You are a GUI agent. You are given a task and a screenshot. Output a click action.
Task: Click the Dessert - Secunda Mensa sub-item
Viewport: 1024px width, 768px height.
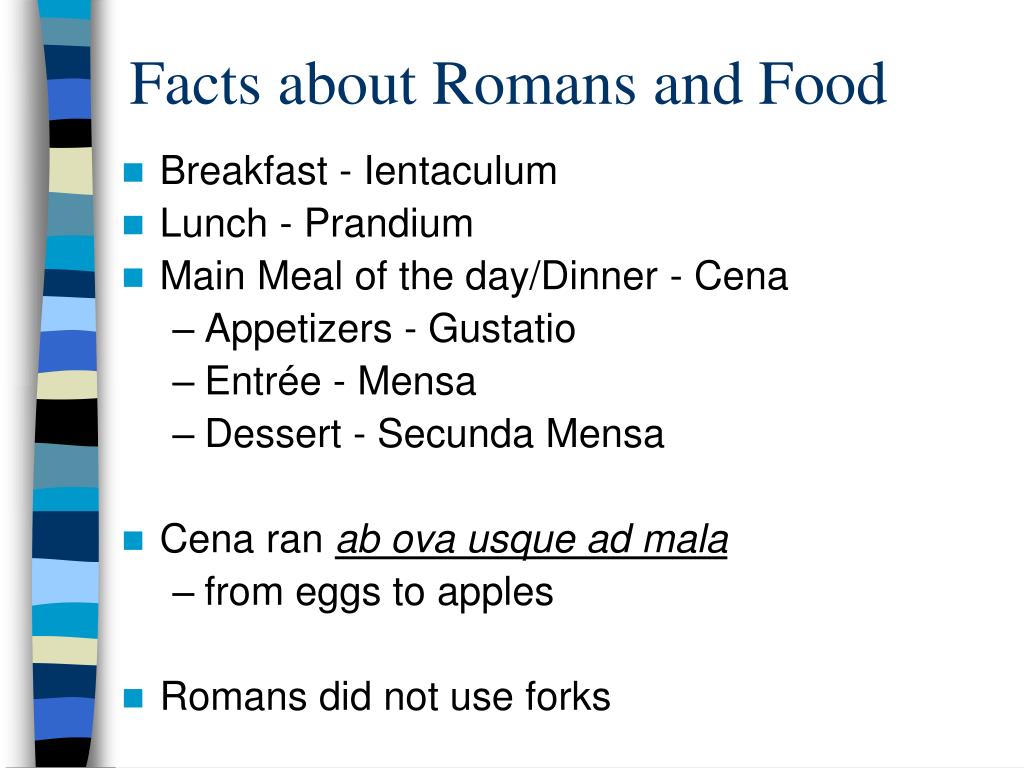[x=419, y=434]
